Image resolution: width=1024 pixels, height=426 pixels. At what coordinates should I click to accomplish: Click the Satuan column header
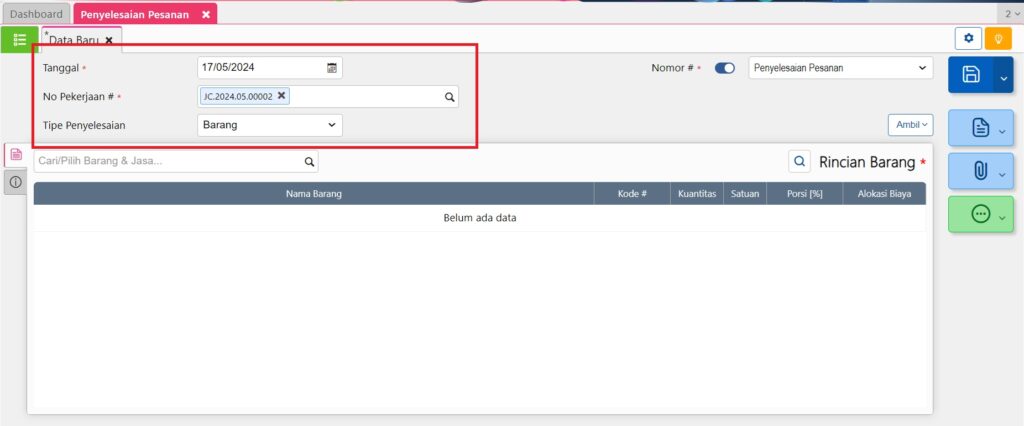point(744,194)
